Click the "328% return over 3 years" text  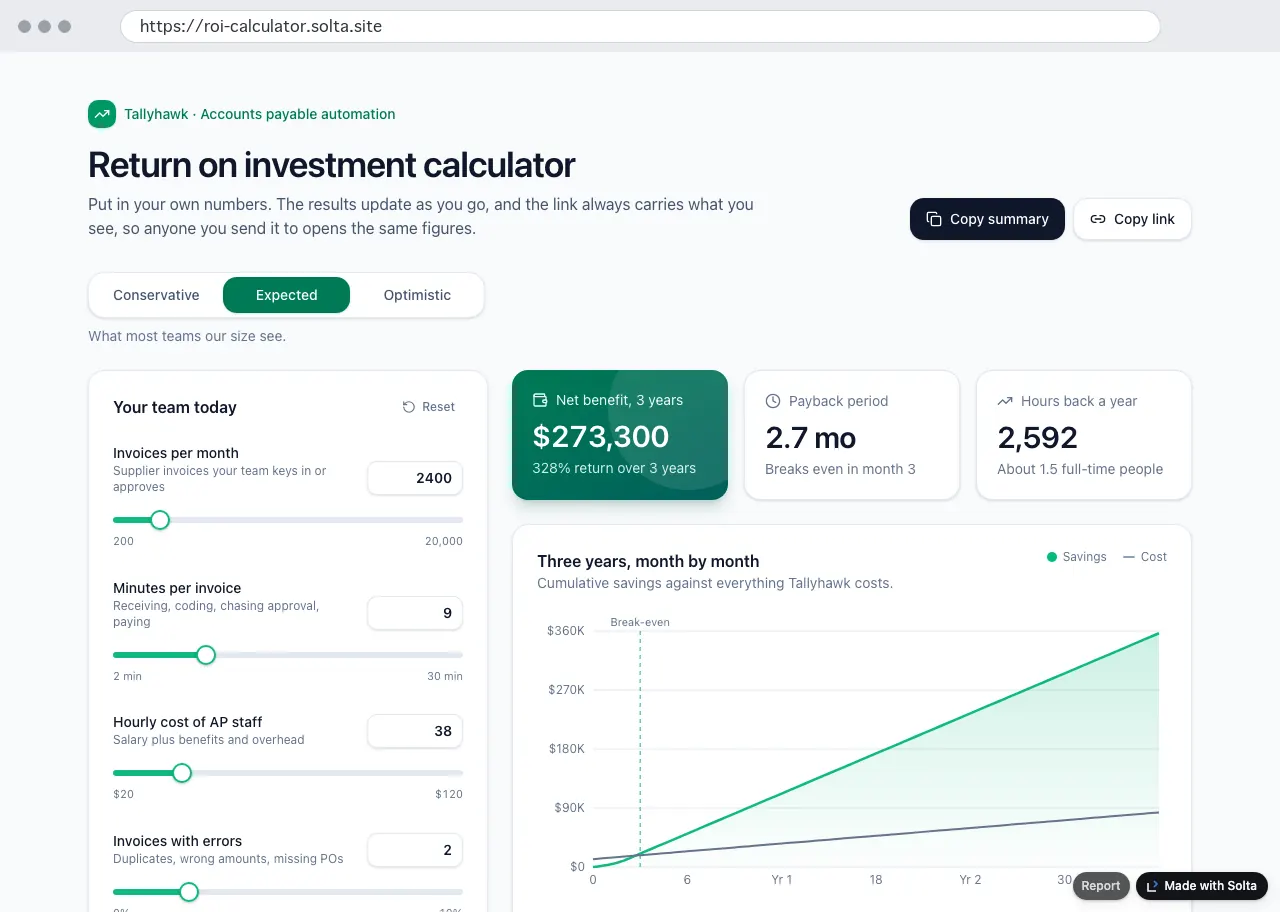click(x=614, y=468)
